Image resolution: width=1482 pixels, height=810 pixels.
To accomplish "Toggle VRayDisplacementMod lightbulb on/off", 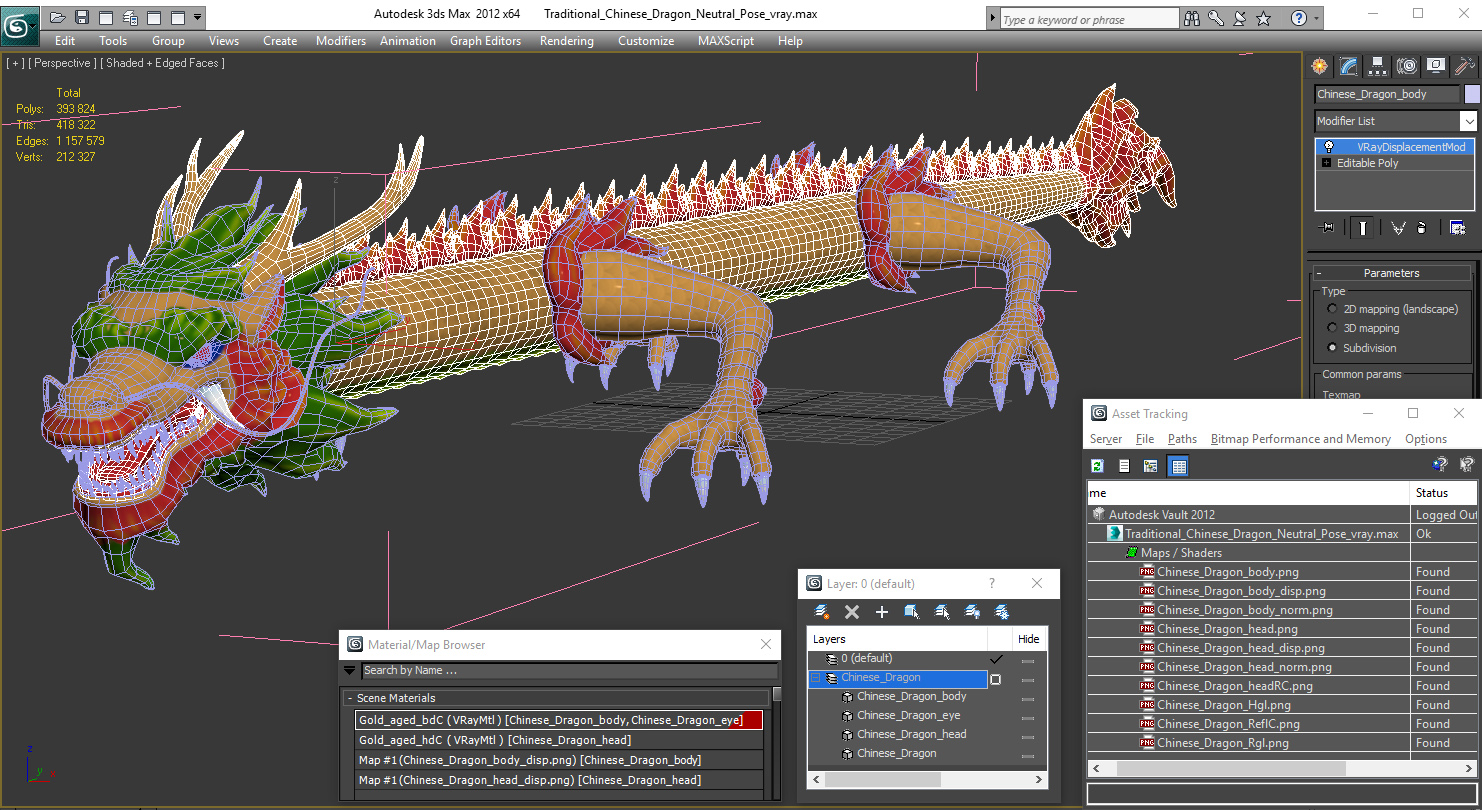I will click(1329, 147).
